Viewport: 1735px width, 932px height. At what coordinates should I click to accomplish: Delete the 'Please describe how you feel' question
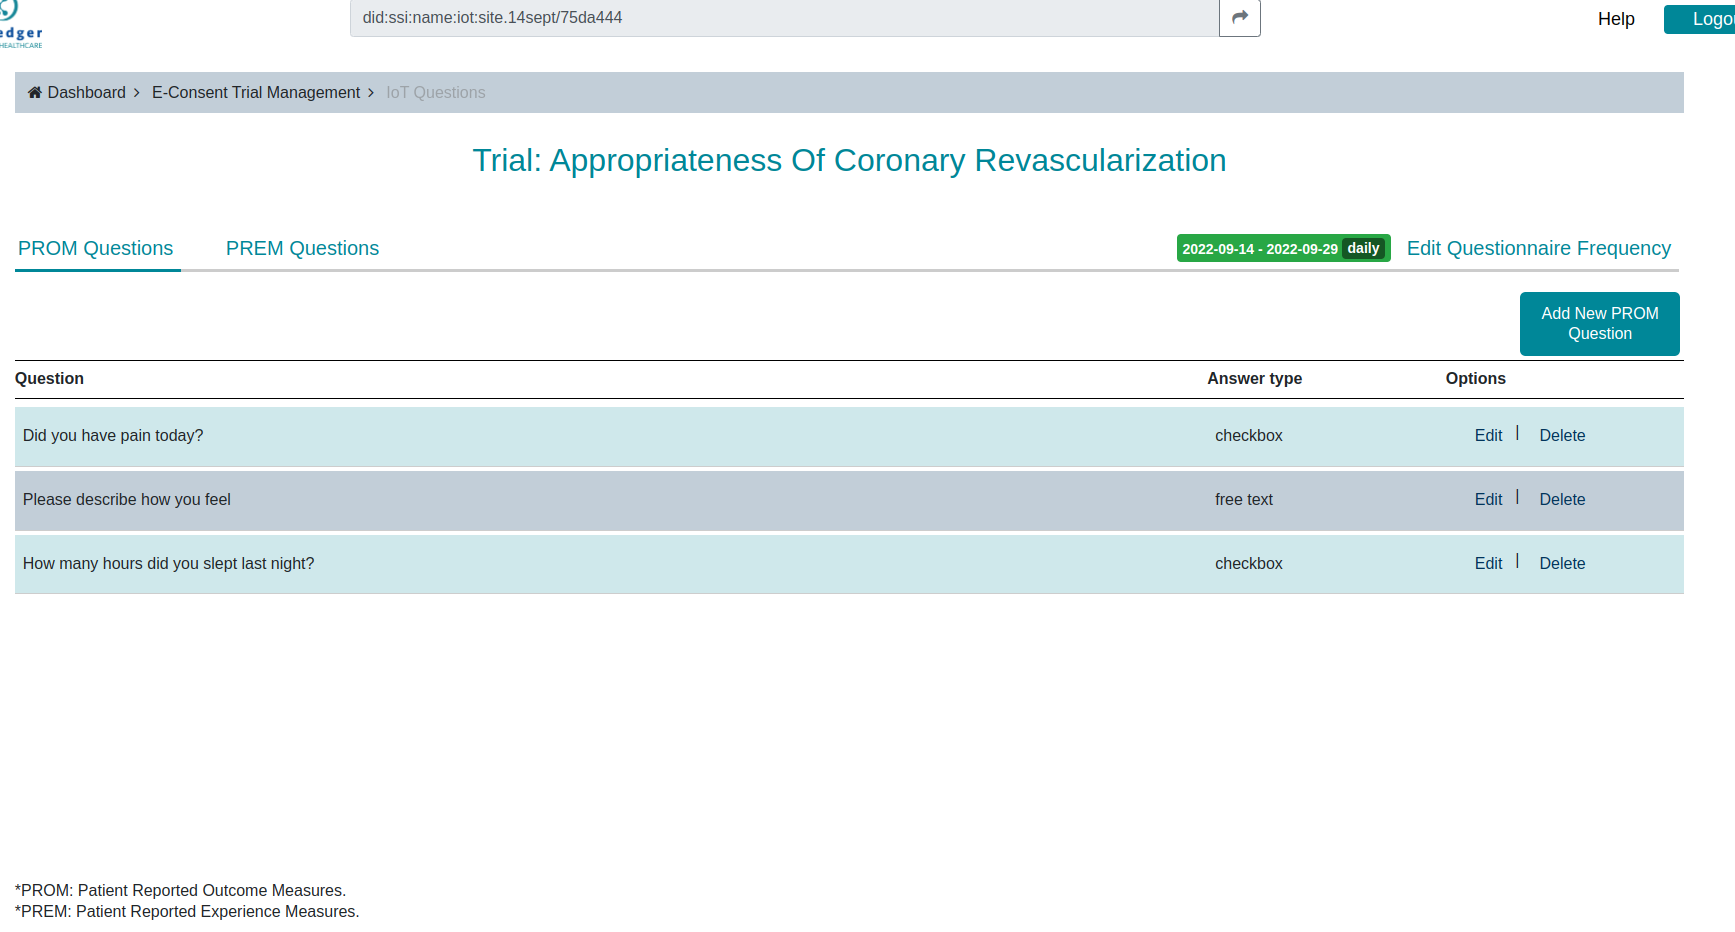click(x=1562, y=499)
